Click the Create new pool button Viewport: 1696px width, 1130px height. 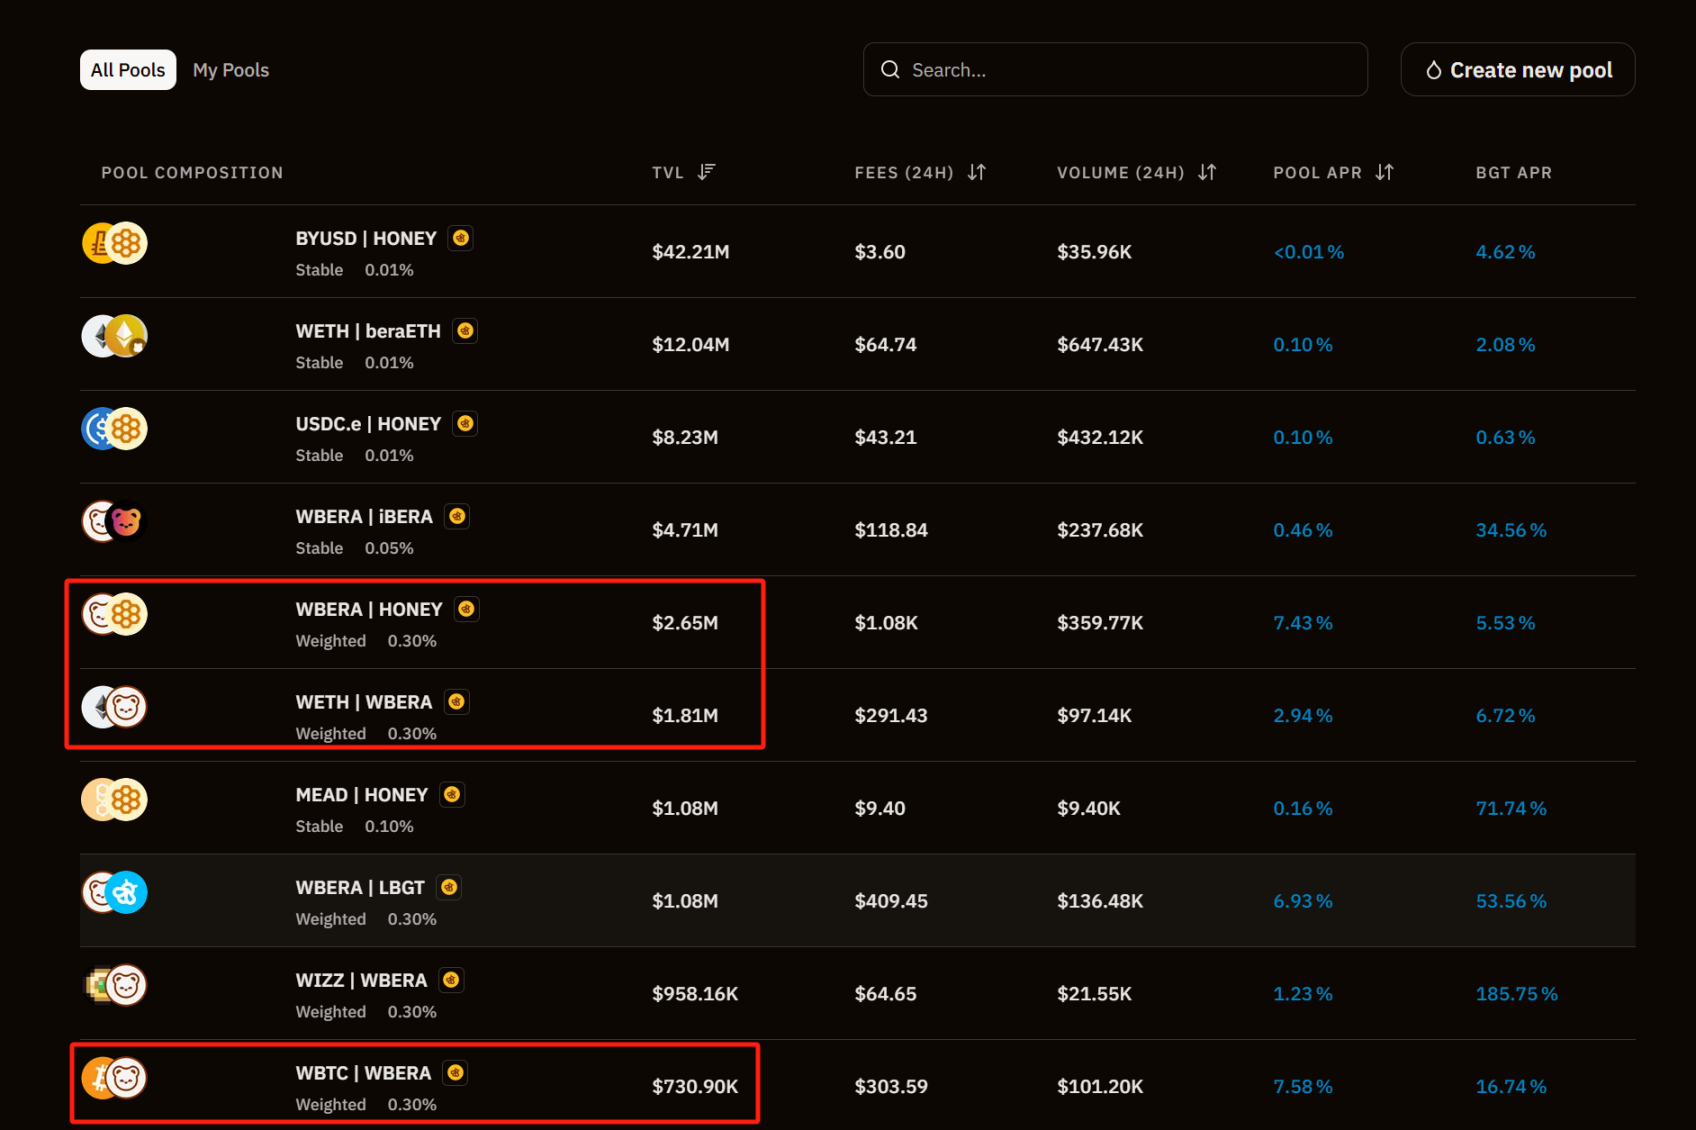click(x=1517, y=70)
